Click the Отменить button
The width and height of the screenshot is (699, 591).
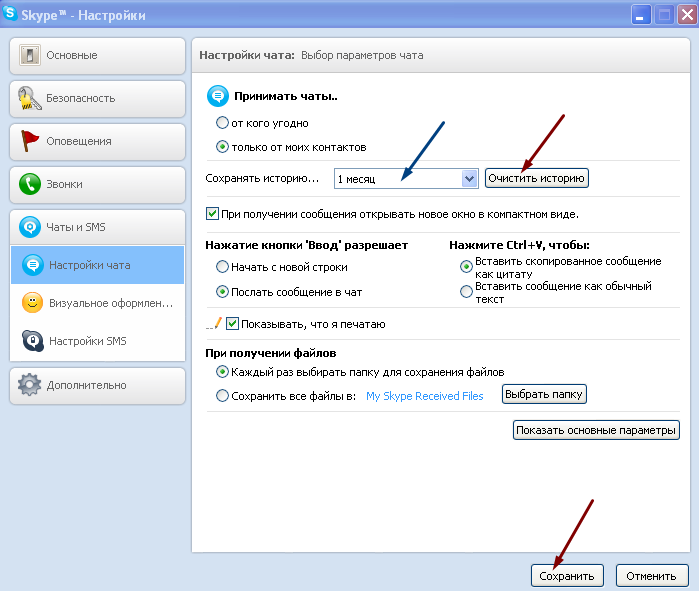tap(652, 576)
